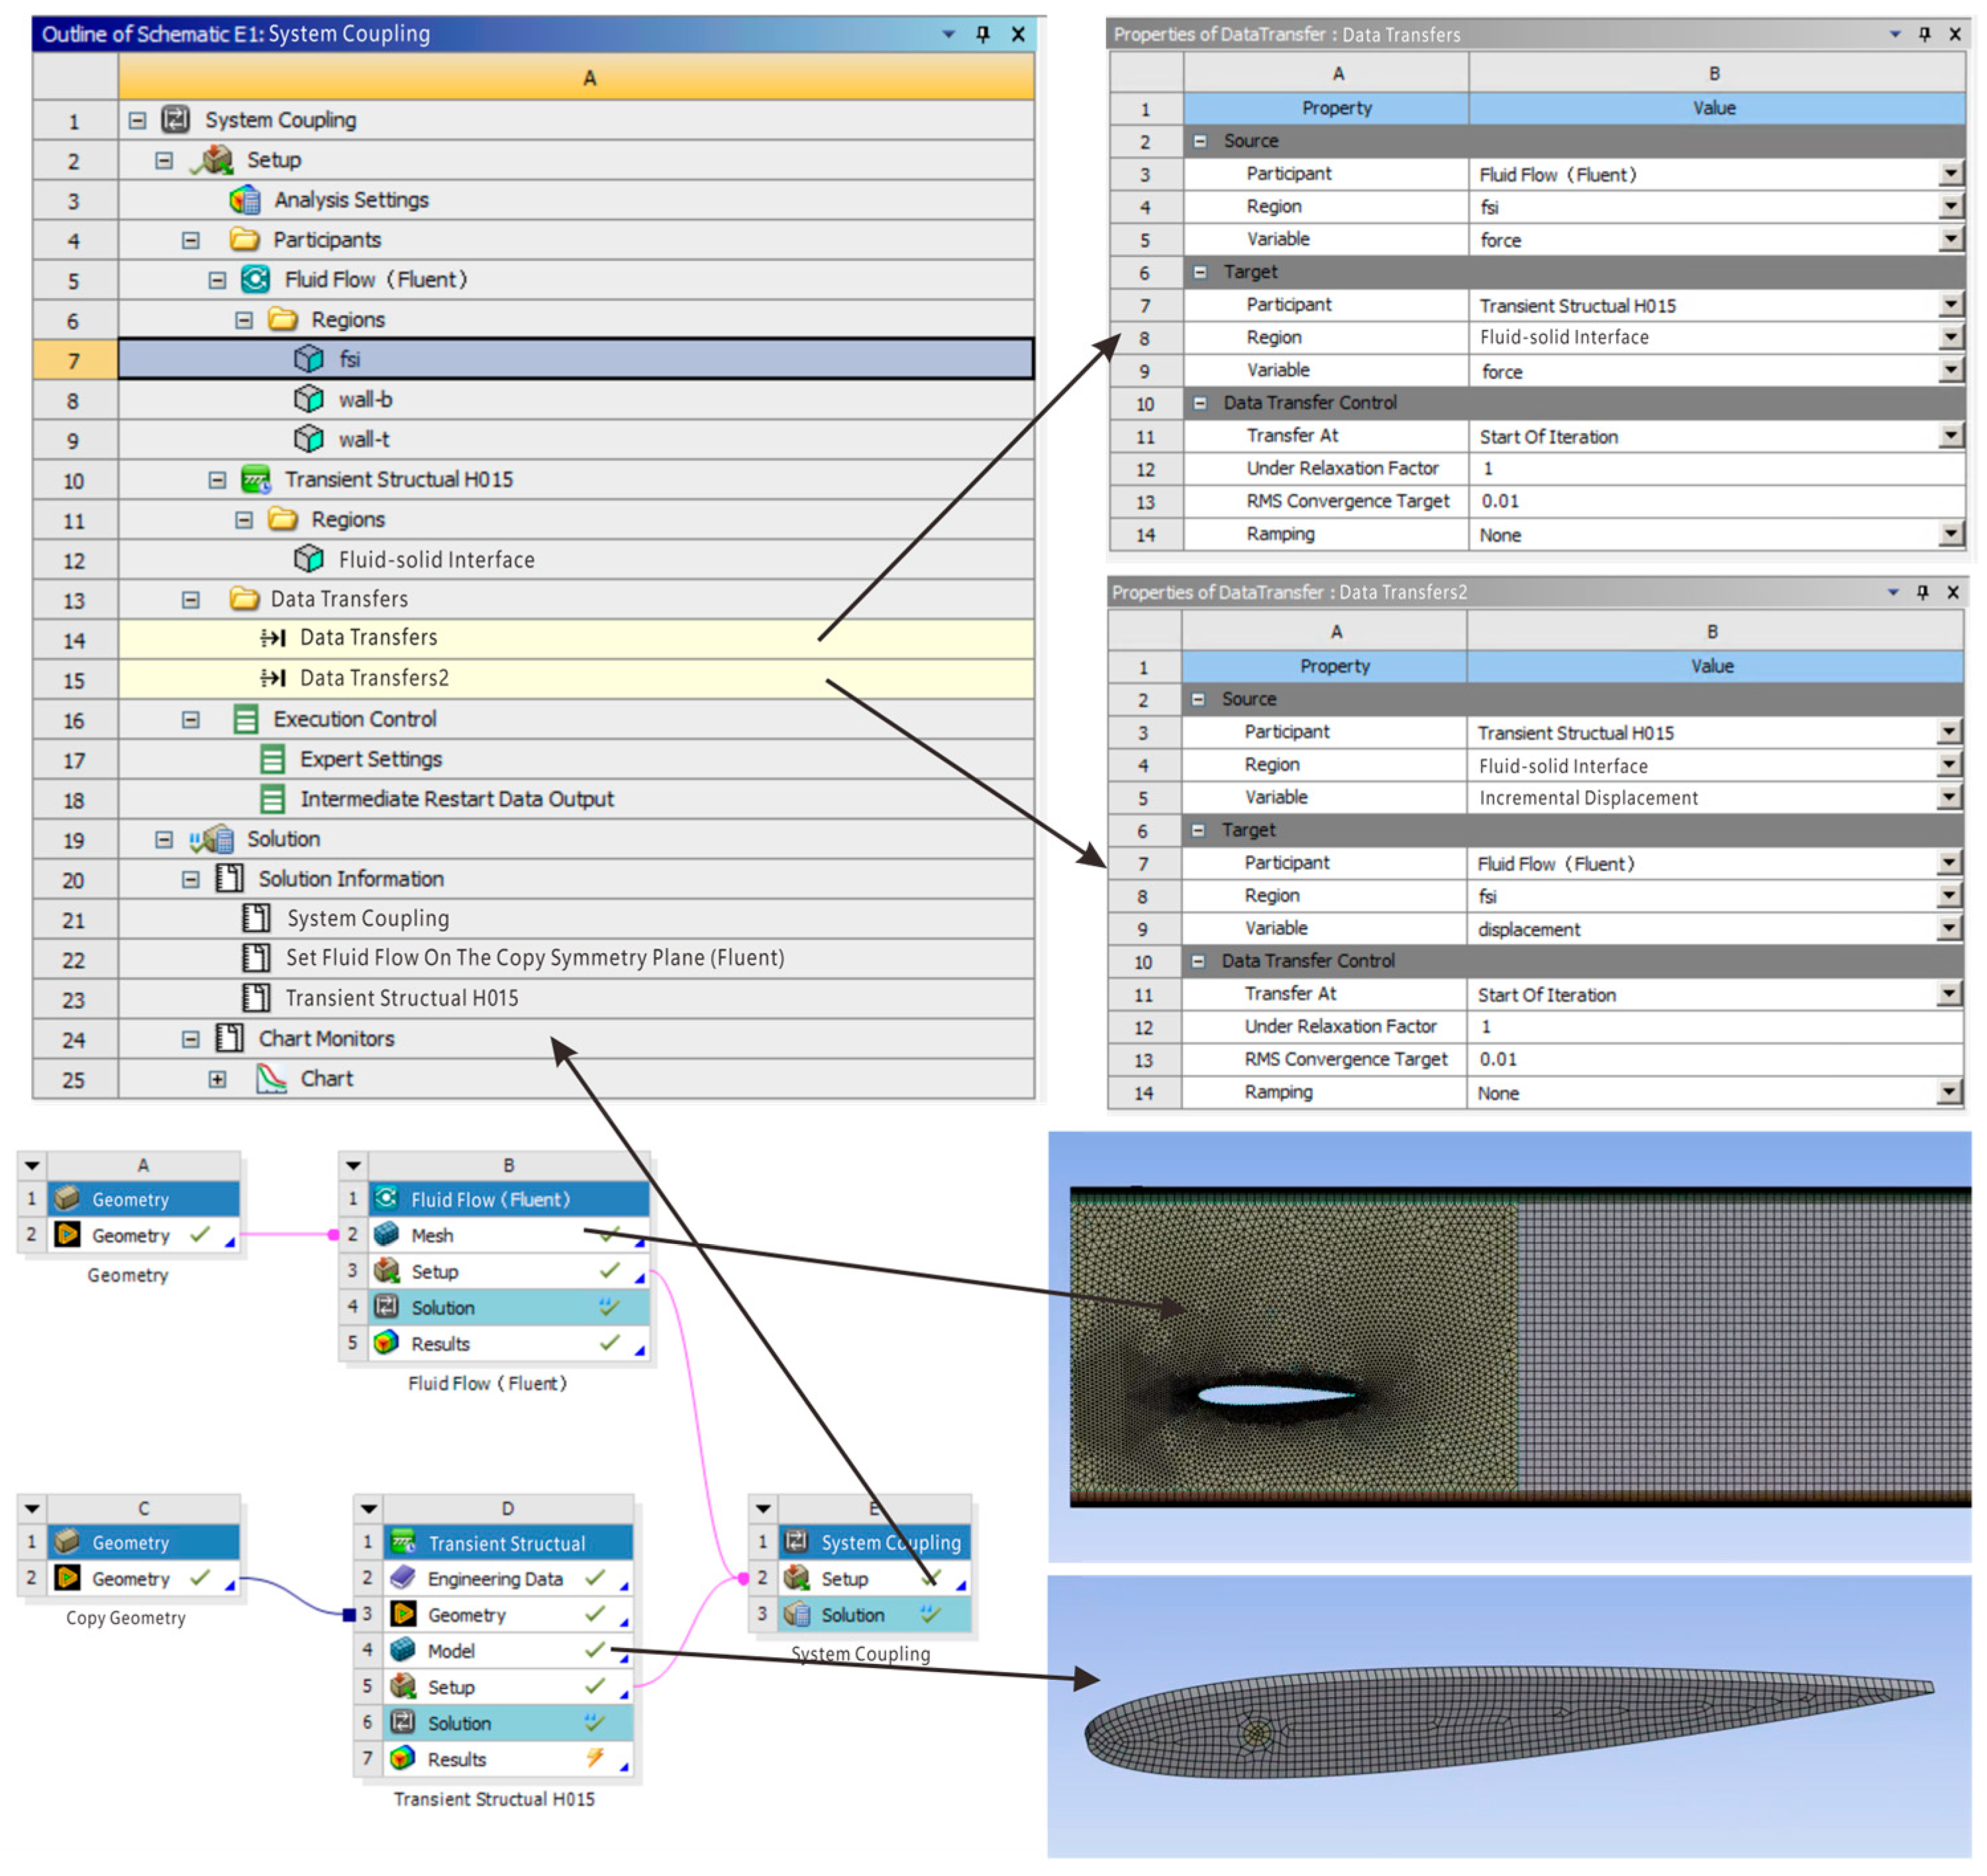This screenshot has height=1876, width=1987.
Task: Open system E dropdown menu arrow
Action: point(763,1508)
